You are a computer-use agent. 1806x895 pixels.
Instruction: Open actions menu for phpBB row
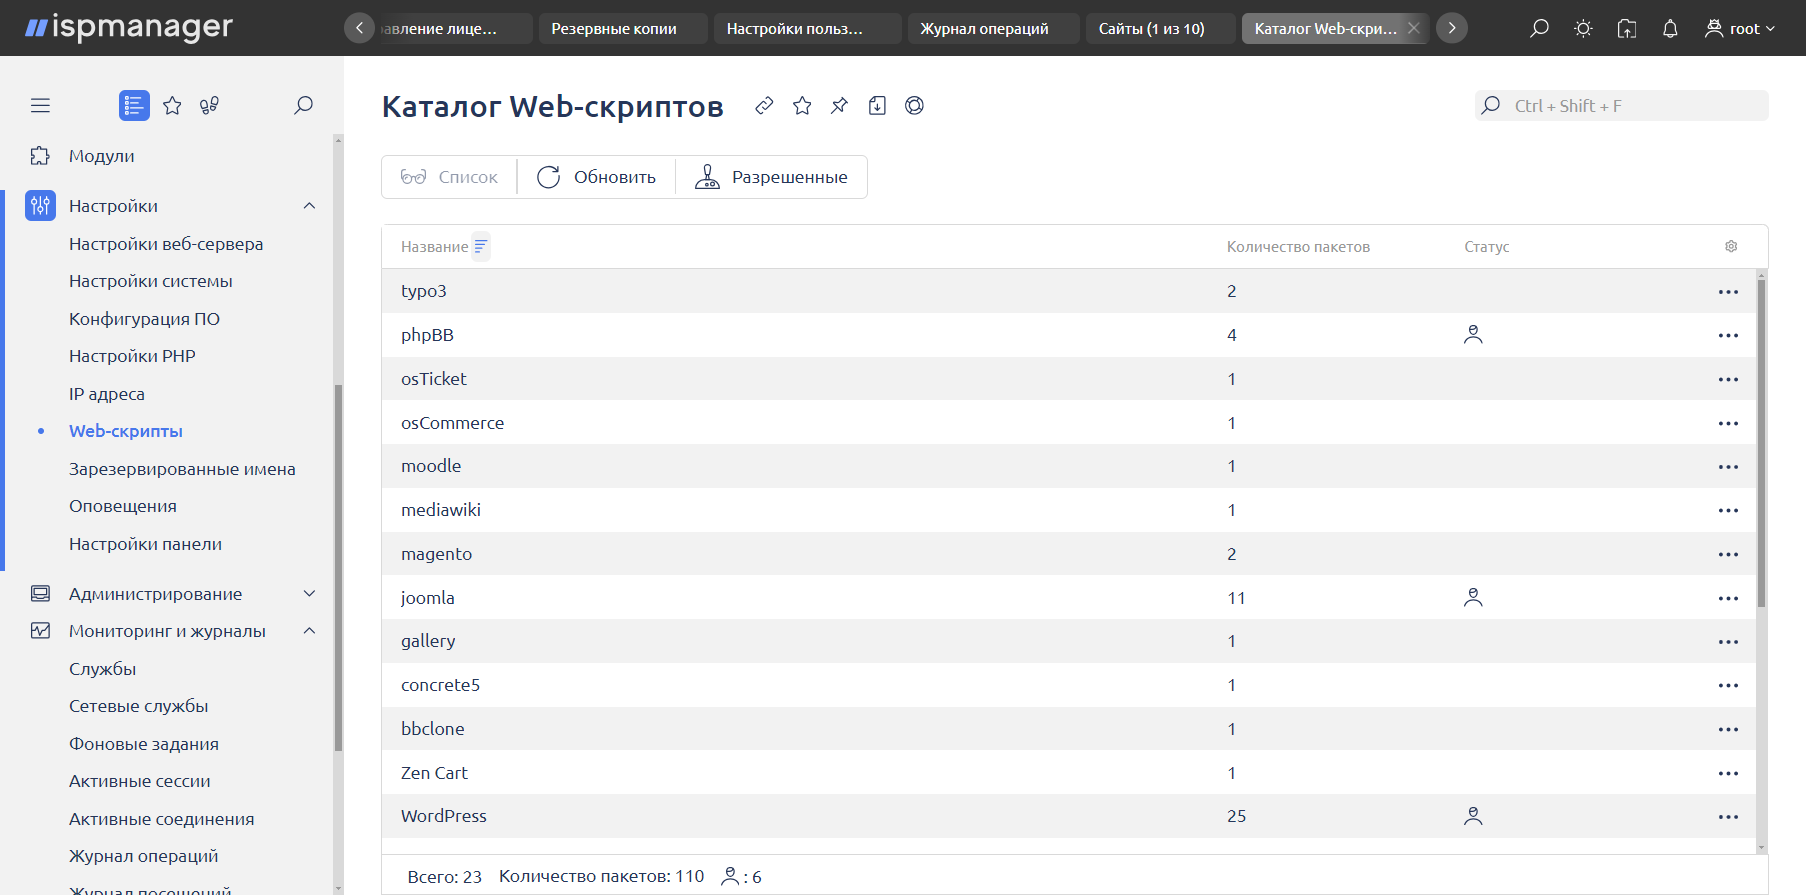pyautogui.click(x=1728, y=335)
